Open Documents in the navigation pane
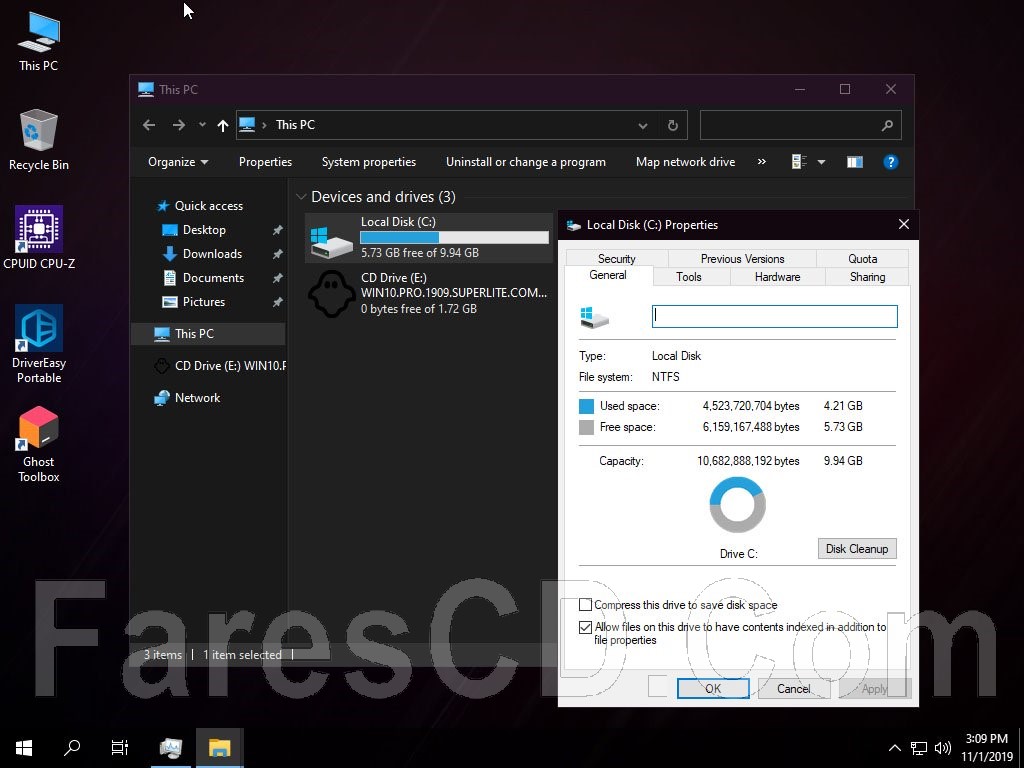The height and width of the screenshot is (768, 1024). coord(214,278)
